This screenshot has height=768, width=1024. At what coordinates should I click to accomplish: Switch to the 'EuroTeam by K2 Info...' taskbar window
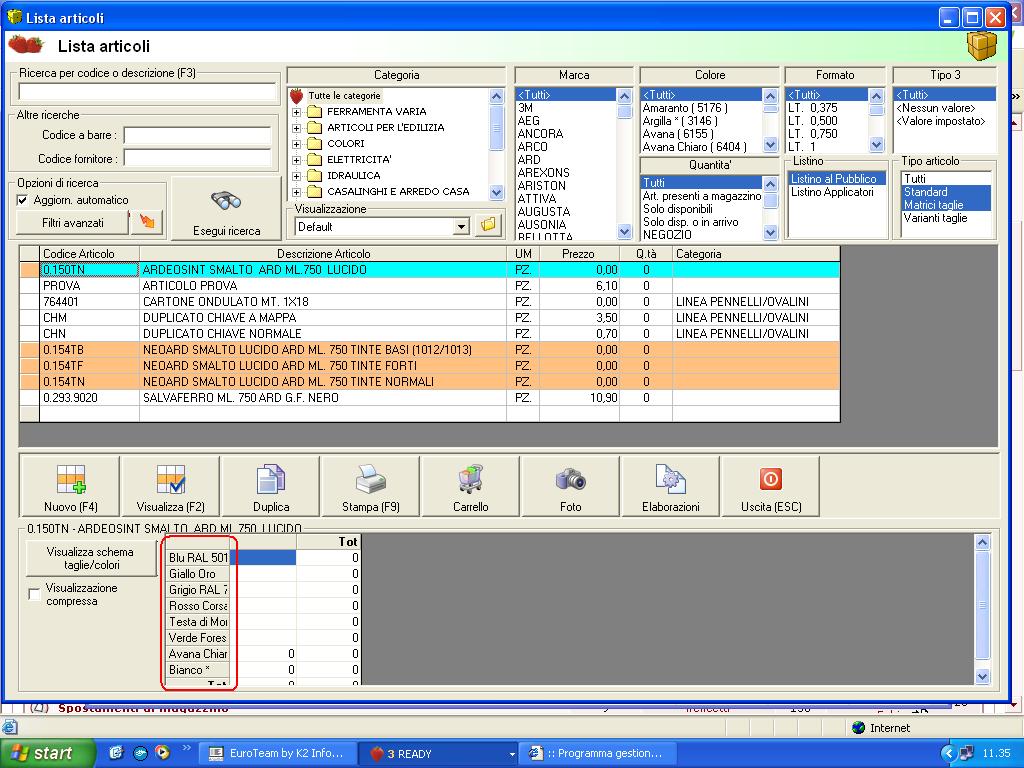click(278, 754)
